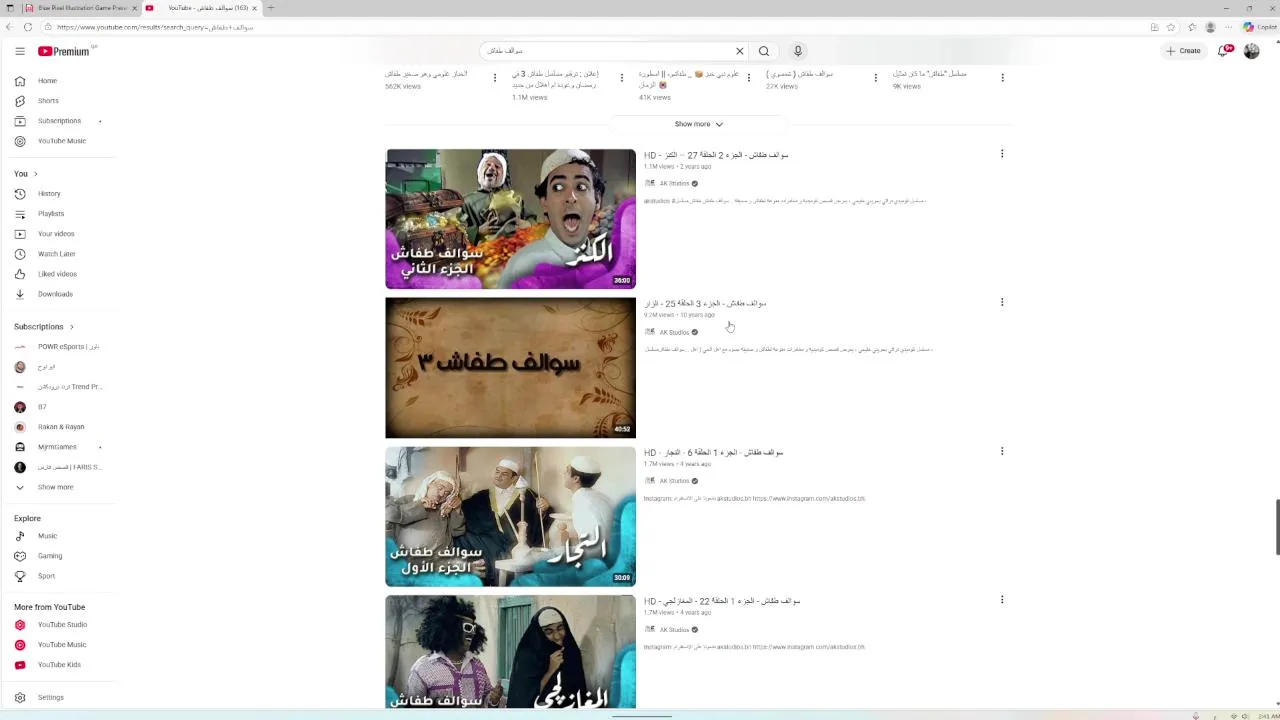Open Downloads page
Viewport: 1280px width, 720px height.
[55, 294]
